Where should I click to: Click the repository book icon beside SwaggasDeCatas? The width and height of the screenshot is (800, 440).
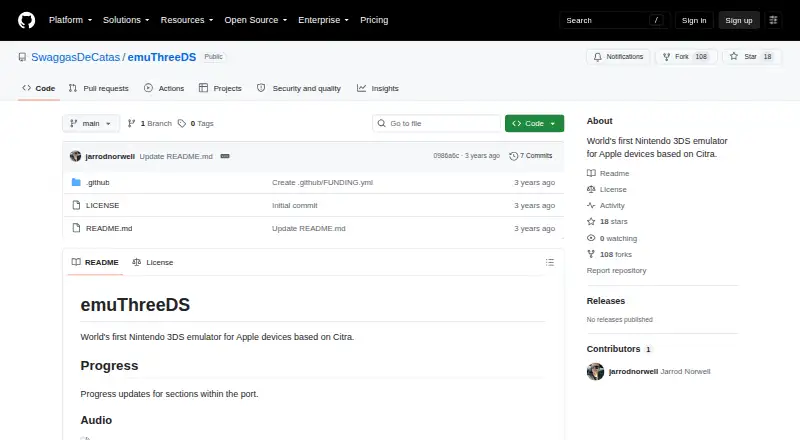pos(22,57)
